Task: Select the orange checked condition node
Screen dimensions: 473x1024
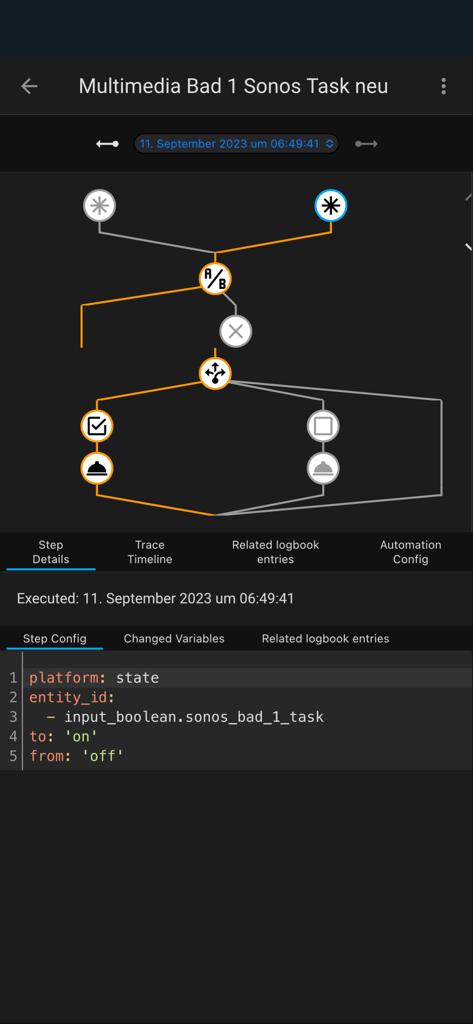Action: (x=97, y=426)
